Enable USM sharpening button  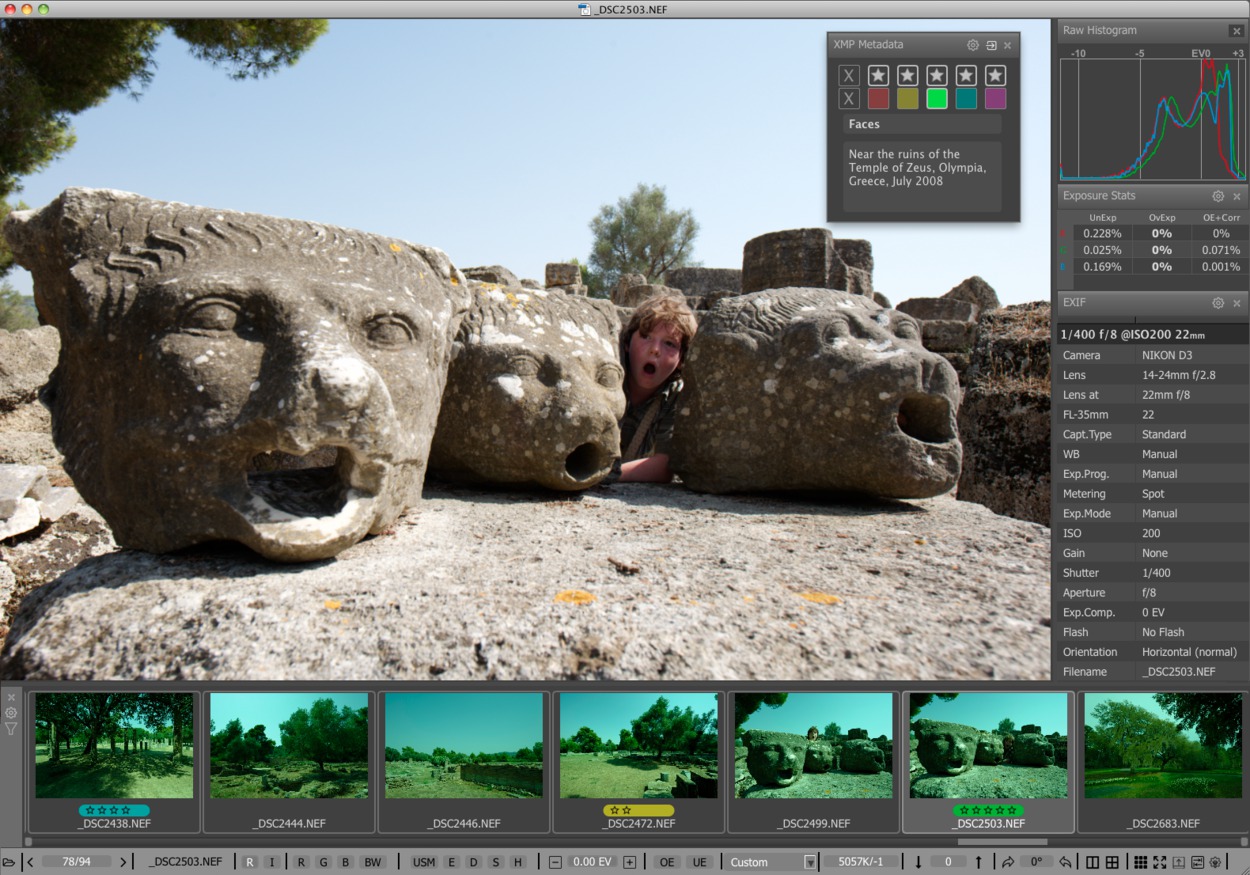click(424, 862)
